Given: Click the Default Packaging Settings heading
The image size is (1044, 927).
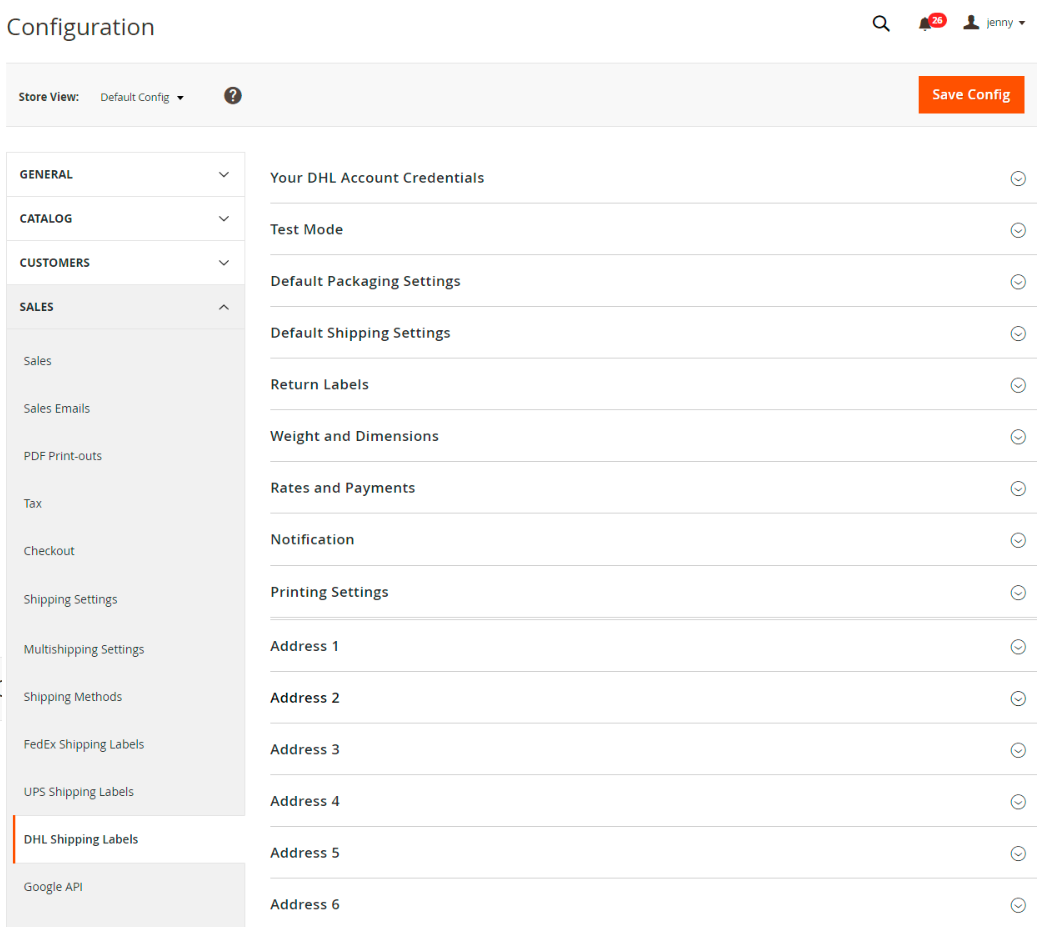Looking at the screenshot, I should point(365,281).
